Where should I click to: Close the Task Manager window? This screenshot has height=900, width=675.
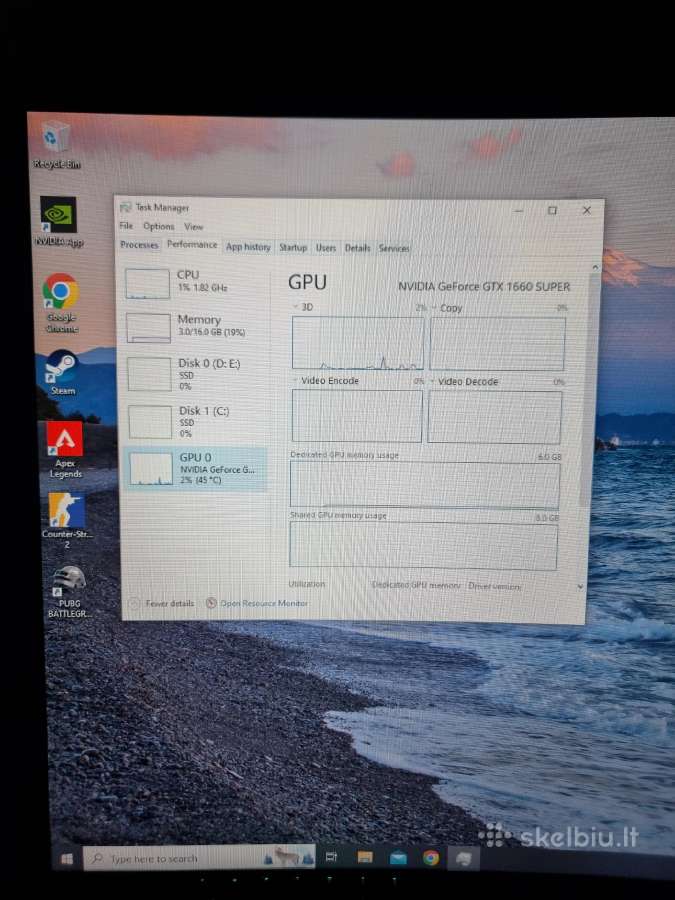pyautogui.click(x=587, y=211)
